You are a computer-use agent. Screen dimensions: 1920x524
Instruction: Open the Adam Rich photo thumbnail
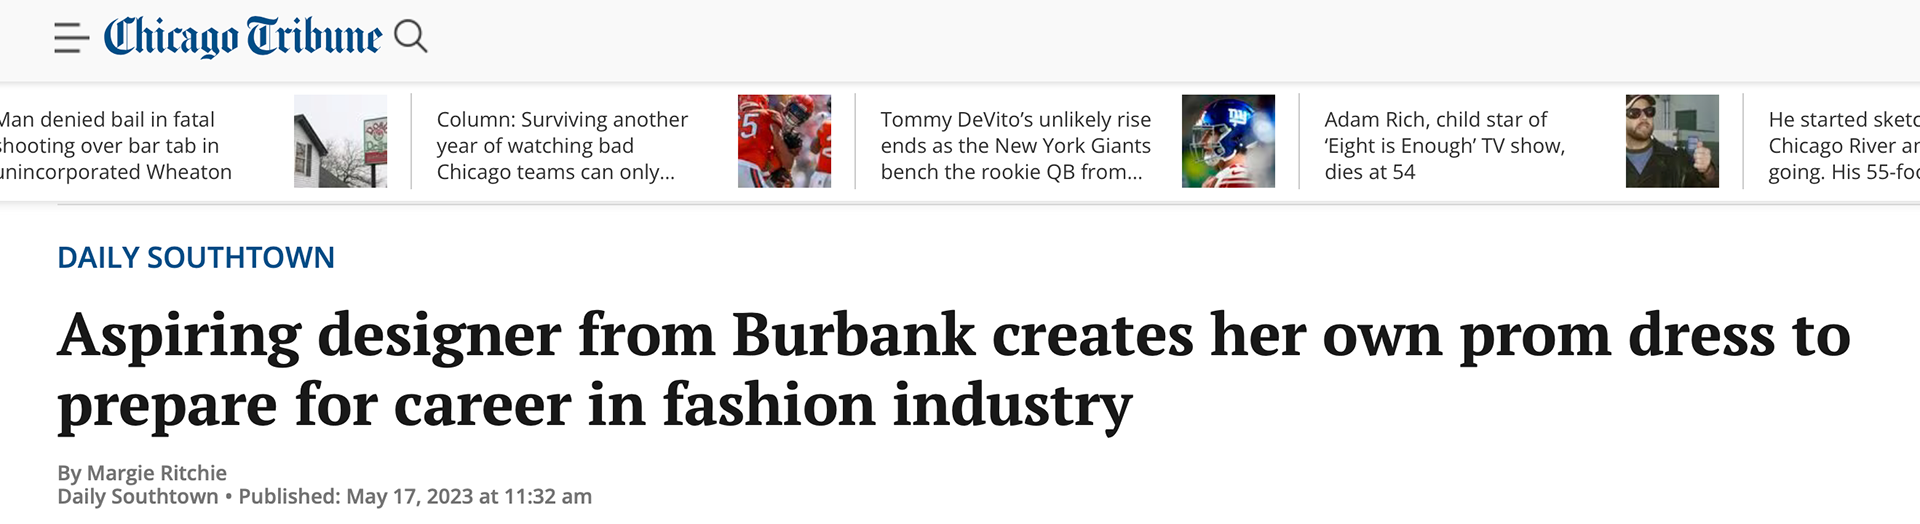click(x=1672, y=141)
